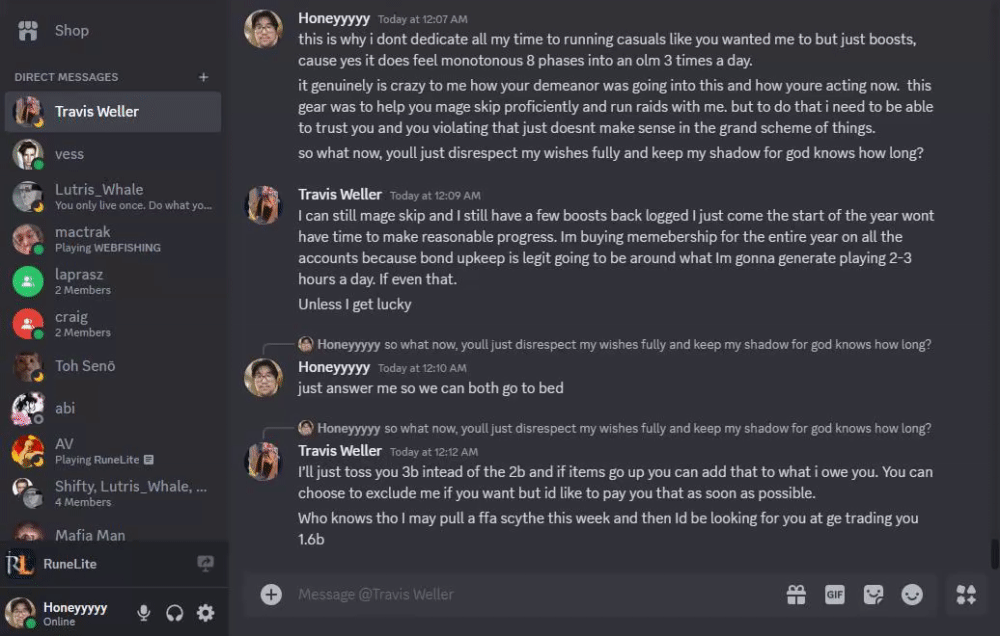Screen dimensions: 1000x636
Task: Open the vess direct message
Action: [70, 154]
